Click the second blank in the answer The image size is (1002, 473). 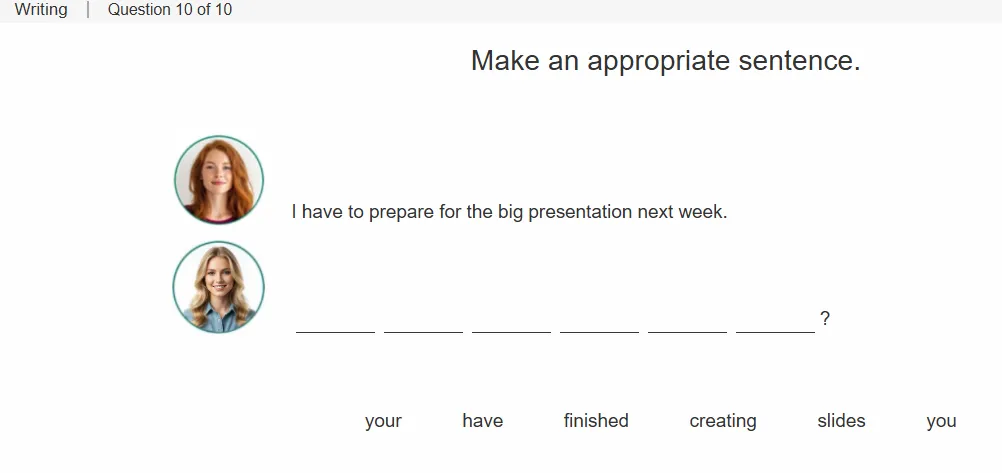(424, 322)
